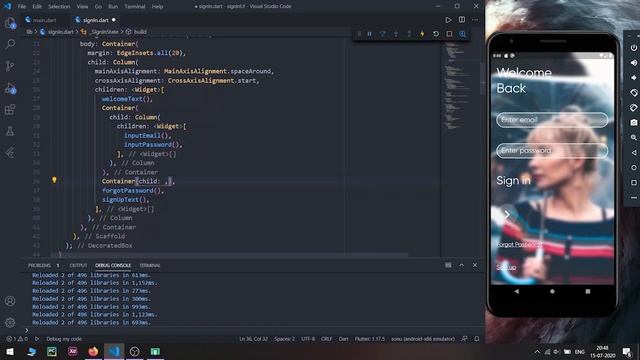Open Source Control view
The height and width of the screenshot is (360, 640).
(10, 66)
